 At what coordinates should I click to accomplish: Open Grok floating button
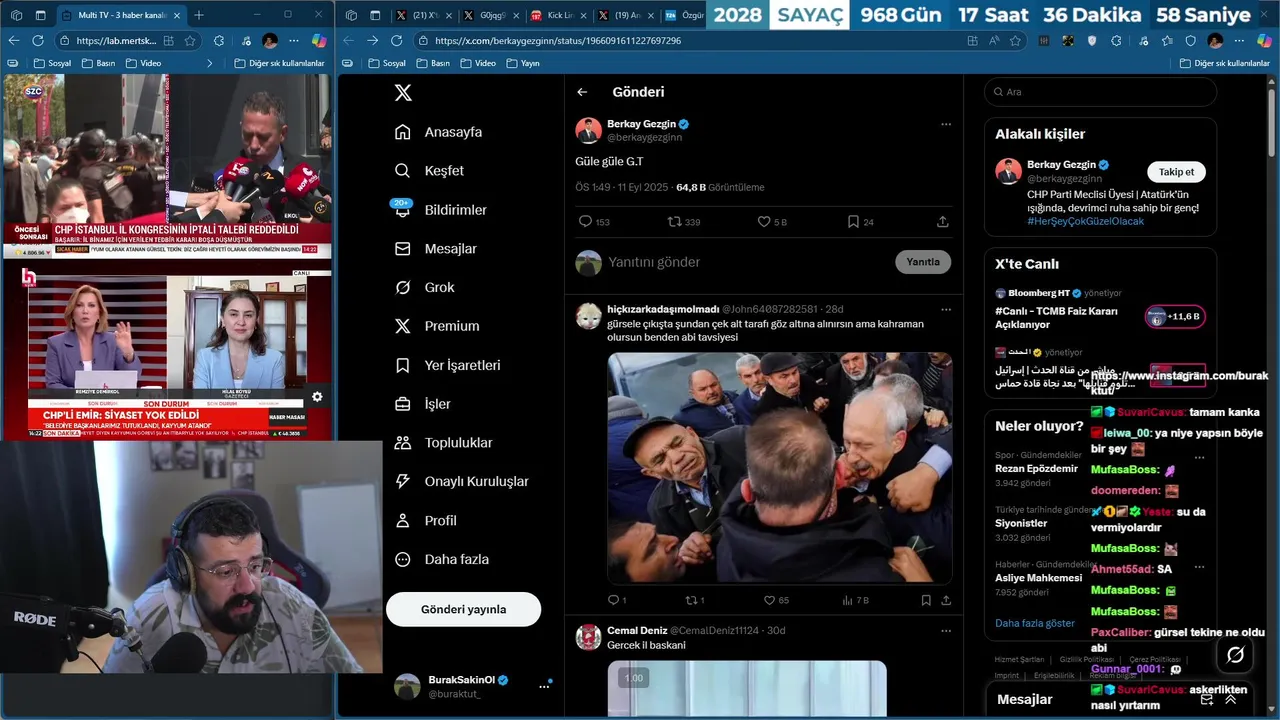click(x=1235, y=655)
